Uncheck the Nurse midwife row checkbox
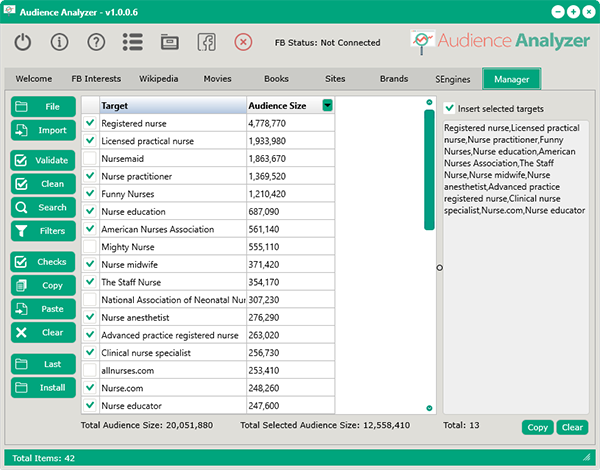The image size is (600, 470). click(x=90, y=264)
